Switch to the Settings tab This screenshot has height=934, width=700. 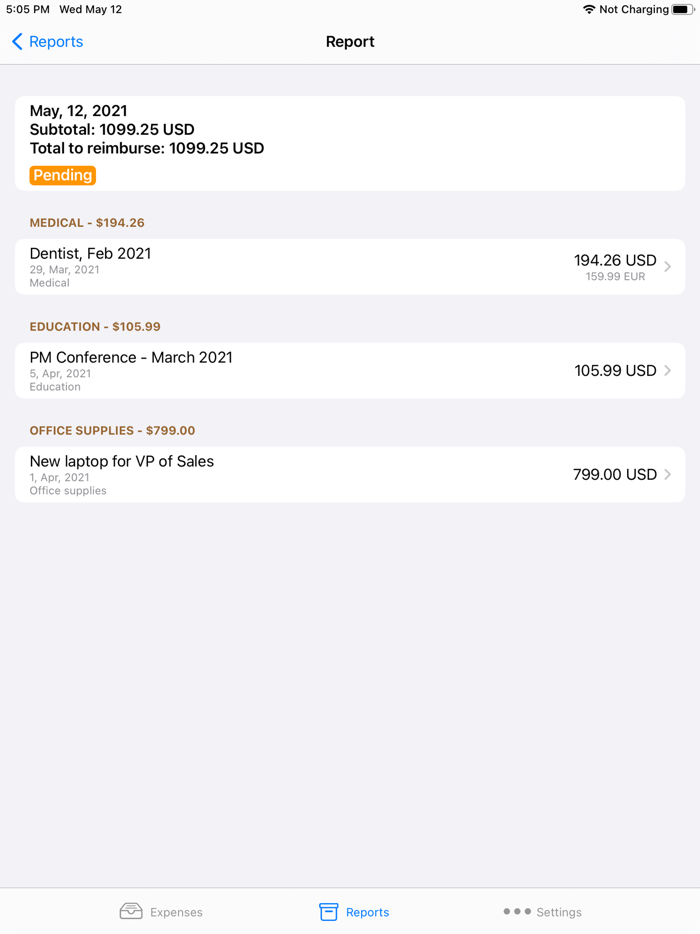coord(542,911)
